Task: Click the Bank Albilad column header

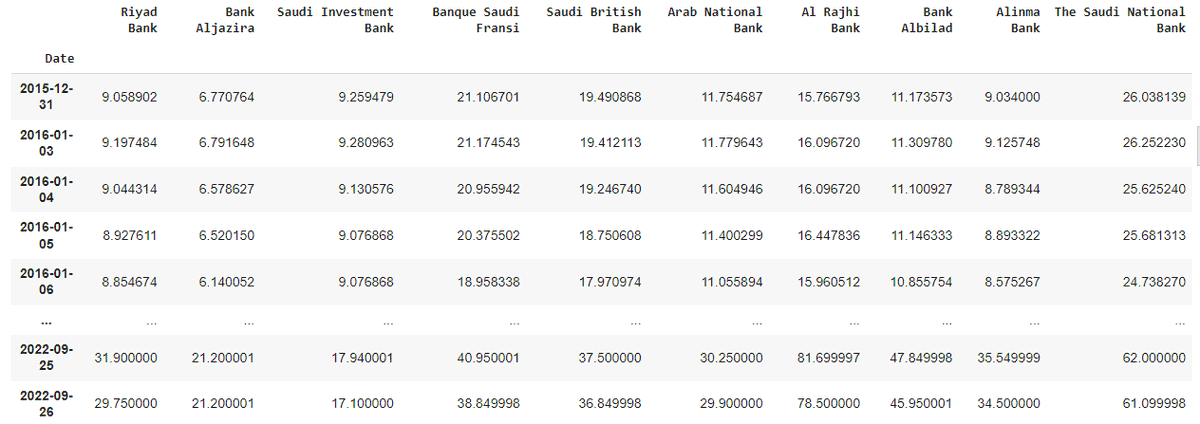Action: (x=926, y=20)
